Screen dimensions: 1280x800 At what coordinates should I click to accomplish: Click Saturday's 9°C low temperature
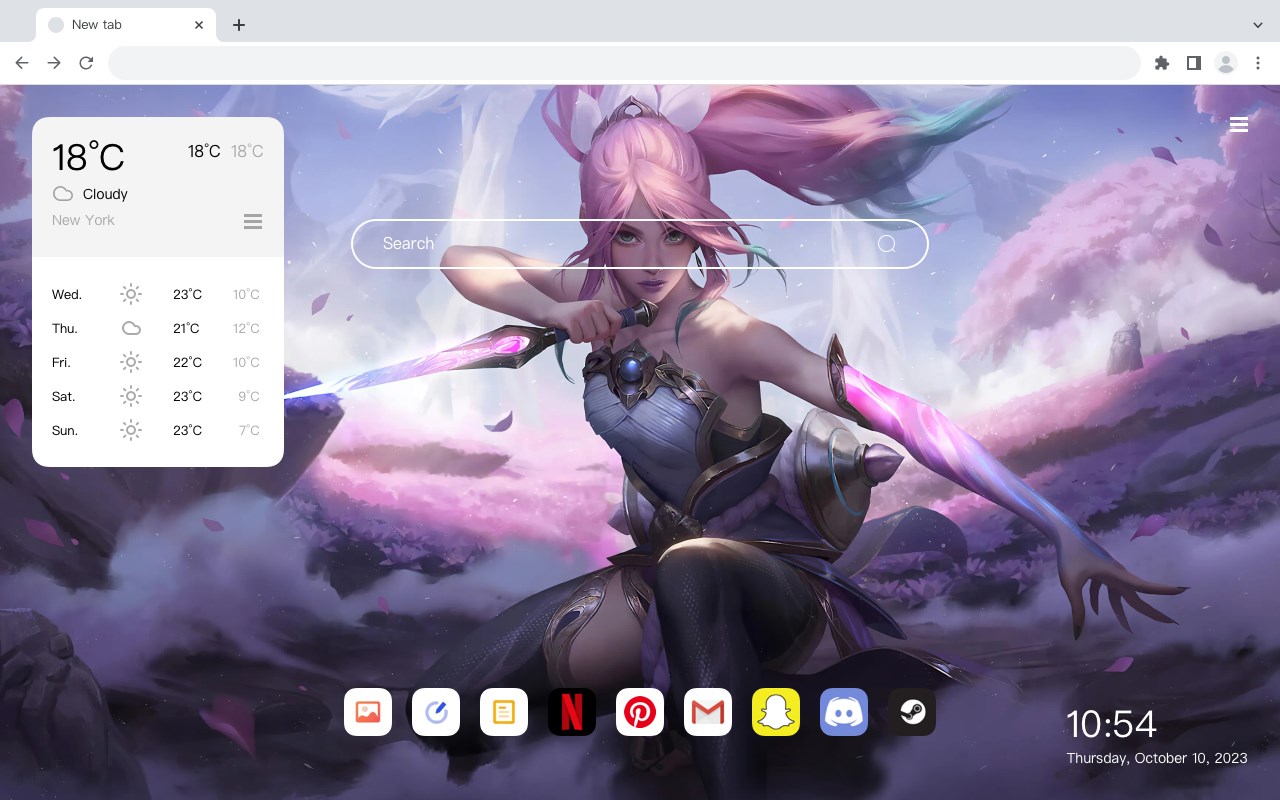pos(249,396)
